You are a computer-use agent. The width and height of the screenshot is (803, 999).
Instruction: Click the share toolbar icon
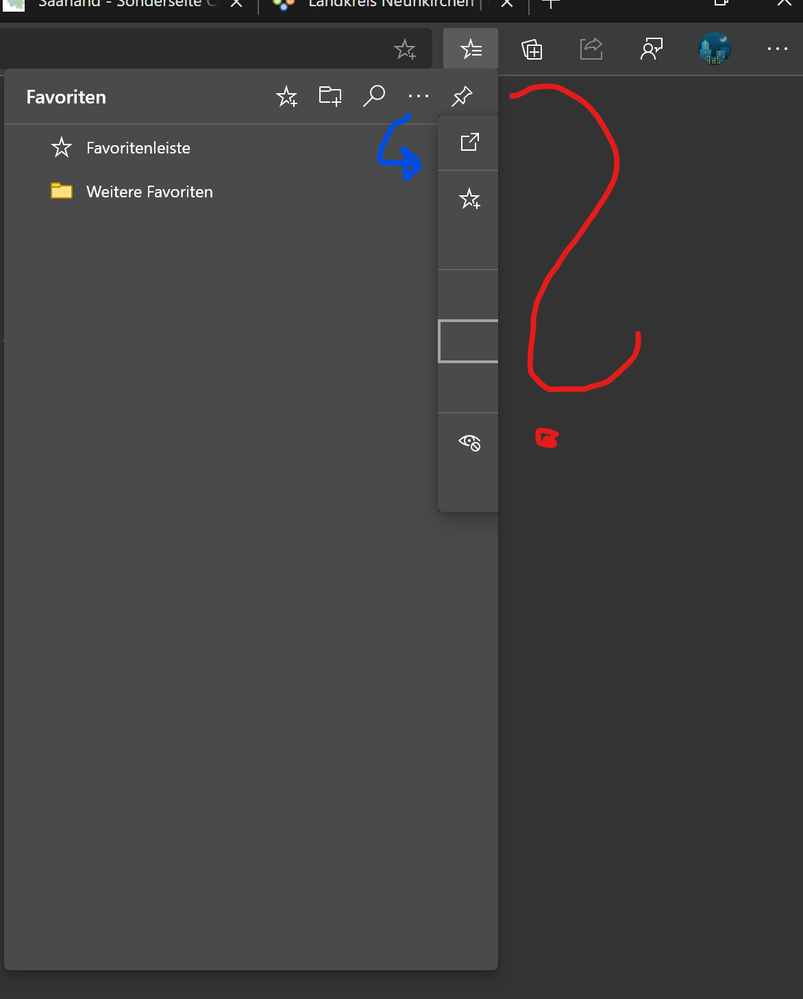click(591, 48)
